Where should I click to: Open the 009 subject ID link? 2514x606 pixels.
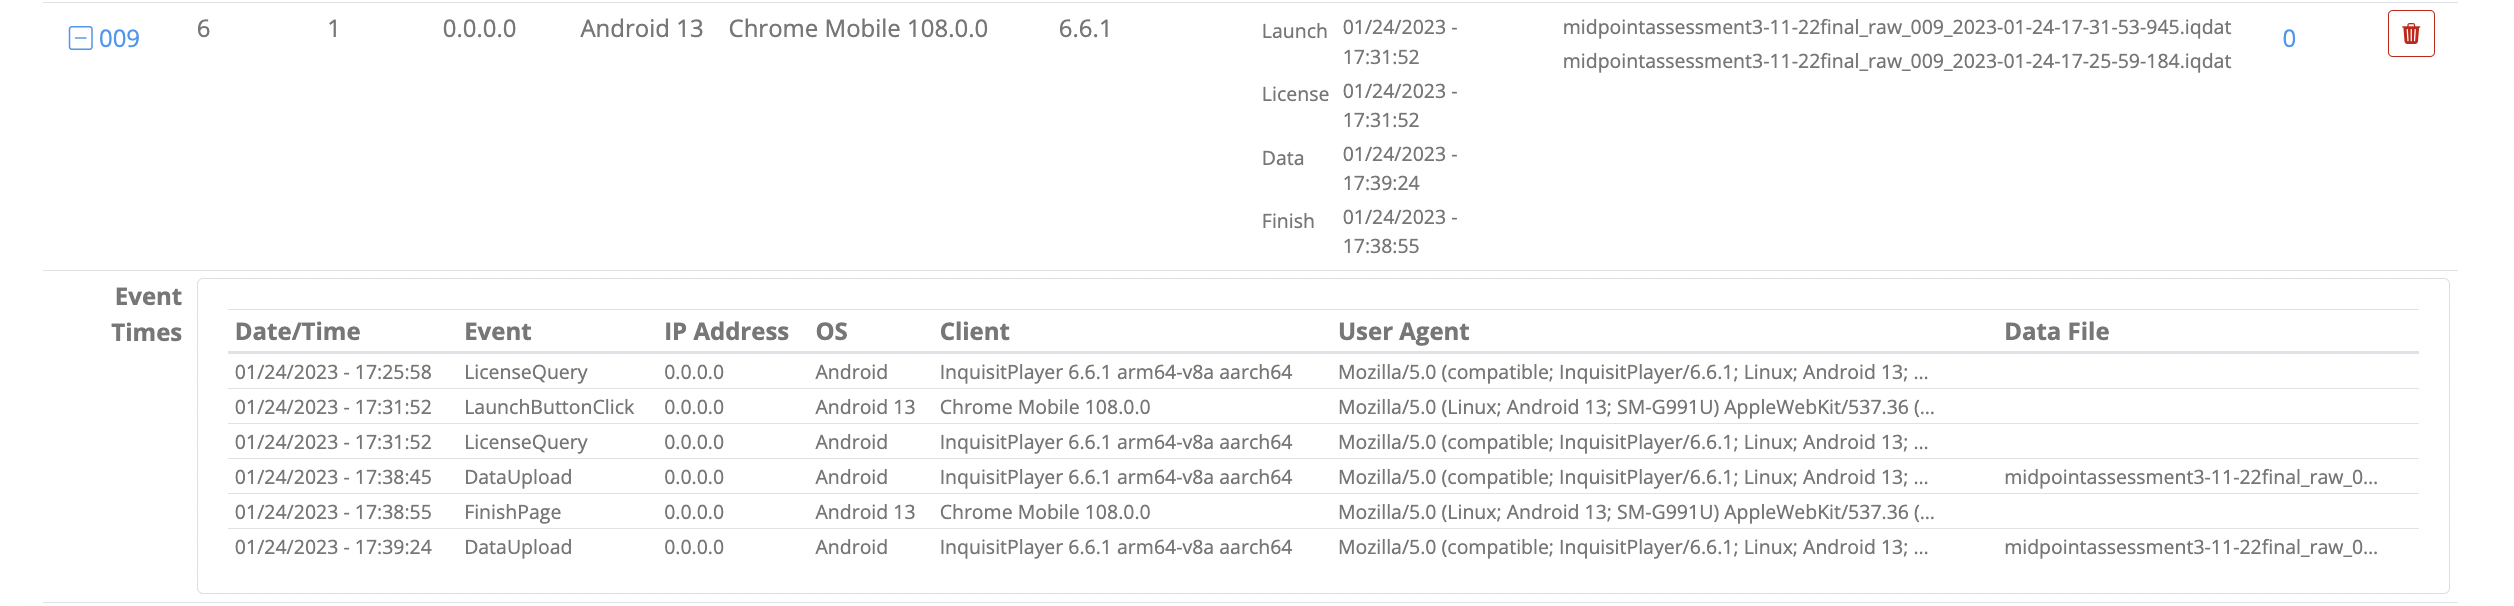click(x=119, y=39)
